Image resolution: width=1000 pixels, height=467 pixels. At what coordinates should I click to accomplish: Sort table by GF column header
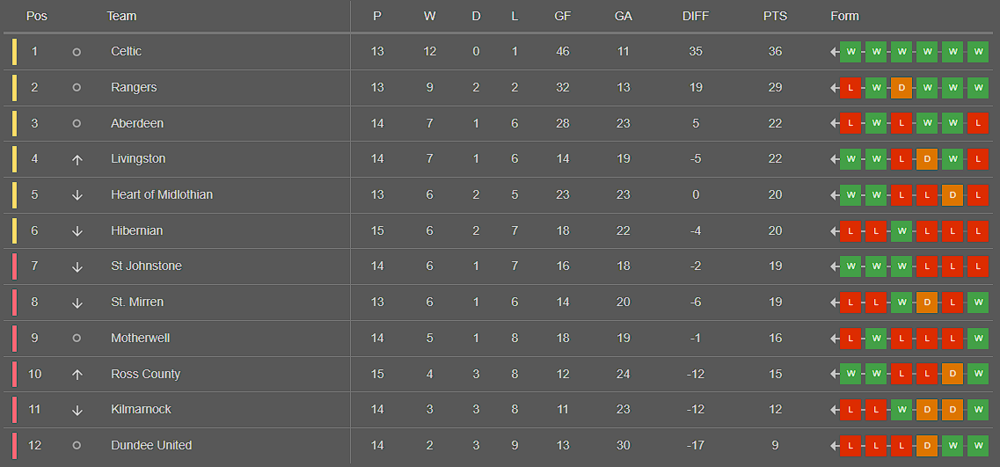[x=562, y=16]
